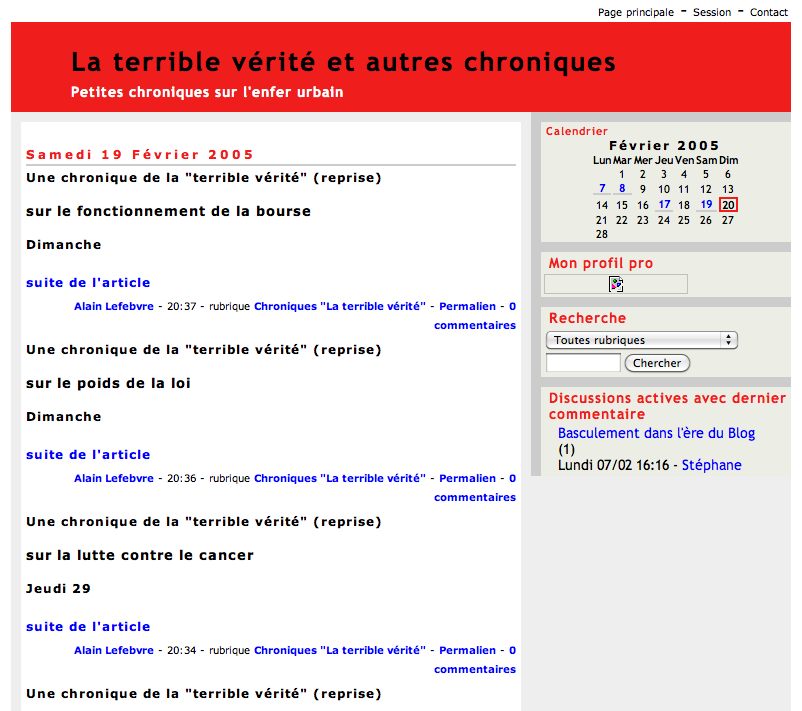Open the Contact link in top navigation
The height and width of the screenshot is (711, 802).
point(769,12)
